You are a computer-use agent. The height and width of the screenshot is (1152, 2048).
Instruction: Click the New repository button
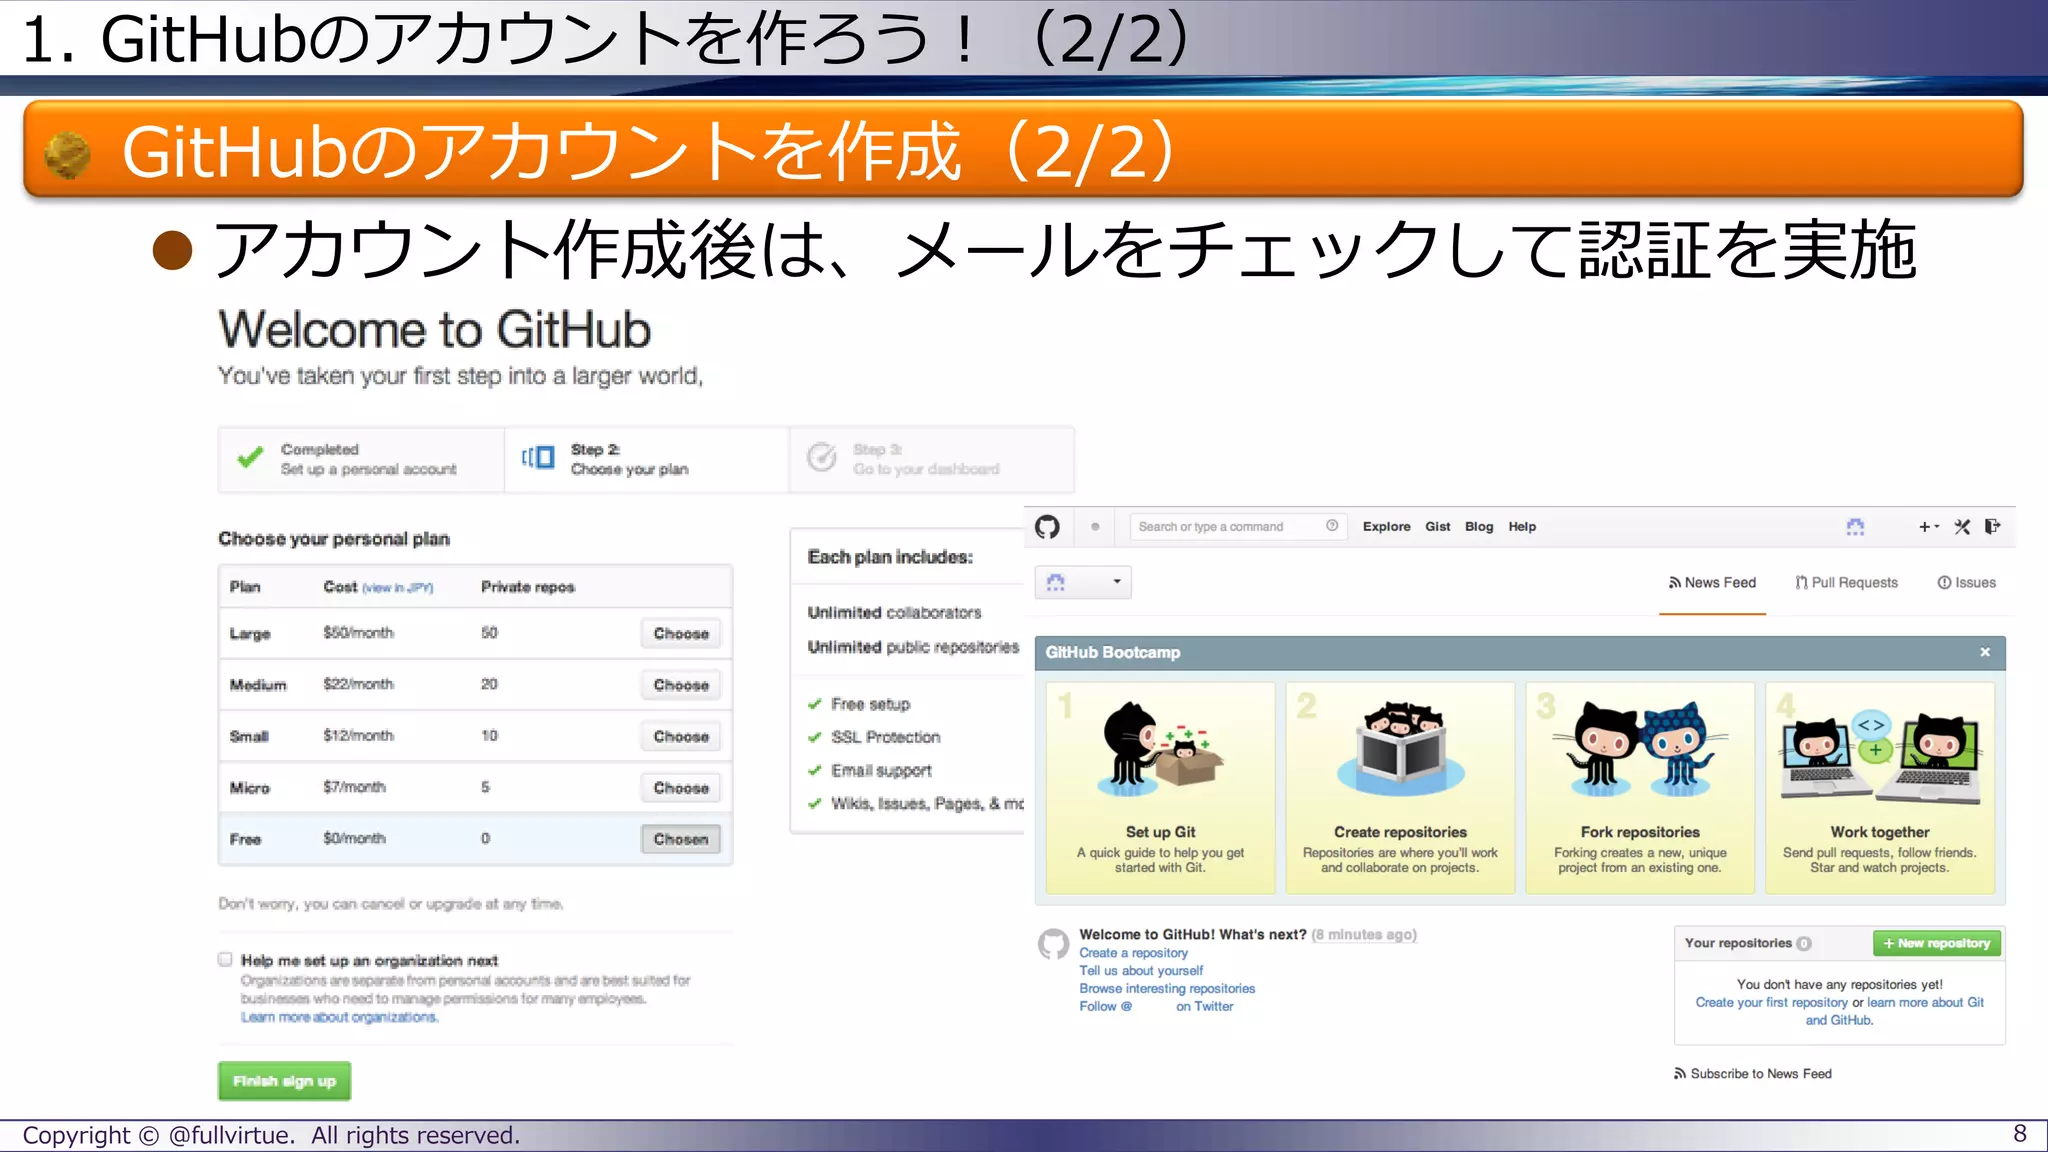coord(1936,943)
